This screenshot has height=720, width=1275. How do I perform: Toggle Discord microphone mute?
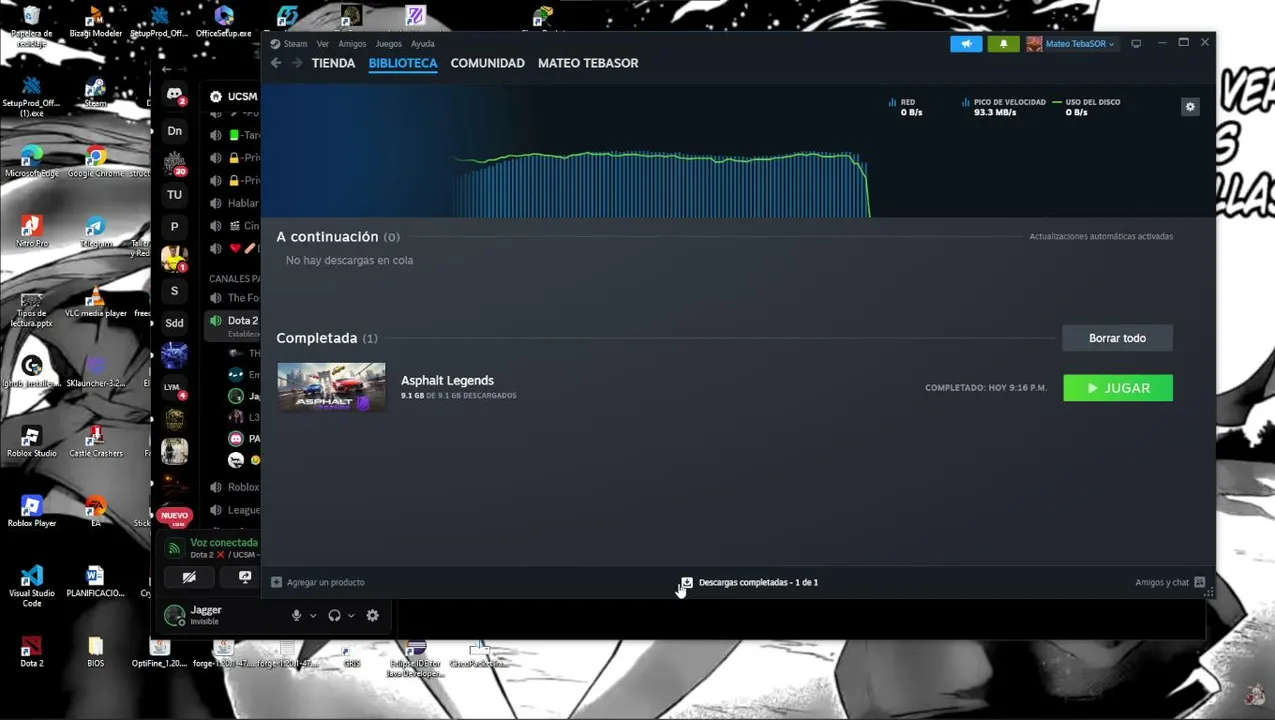296,616
